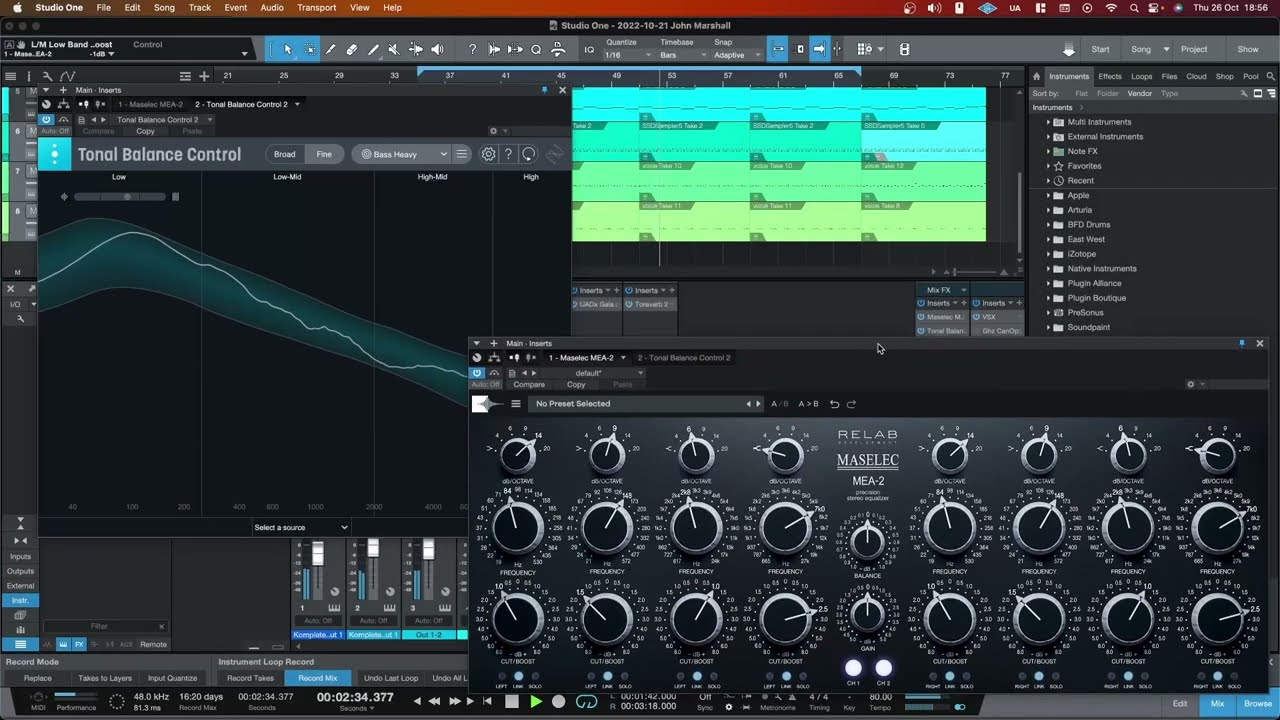Toggle the CH 1 button on Maselec

pyautogui.click(x=853, y=668)
